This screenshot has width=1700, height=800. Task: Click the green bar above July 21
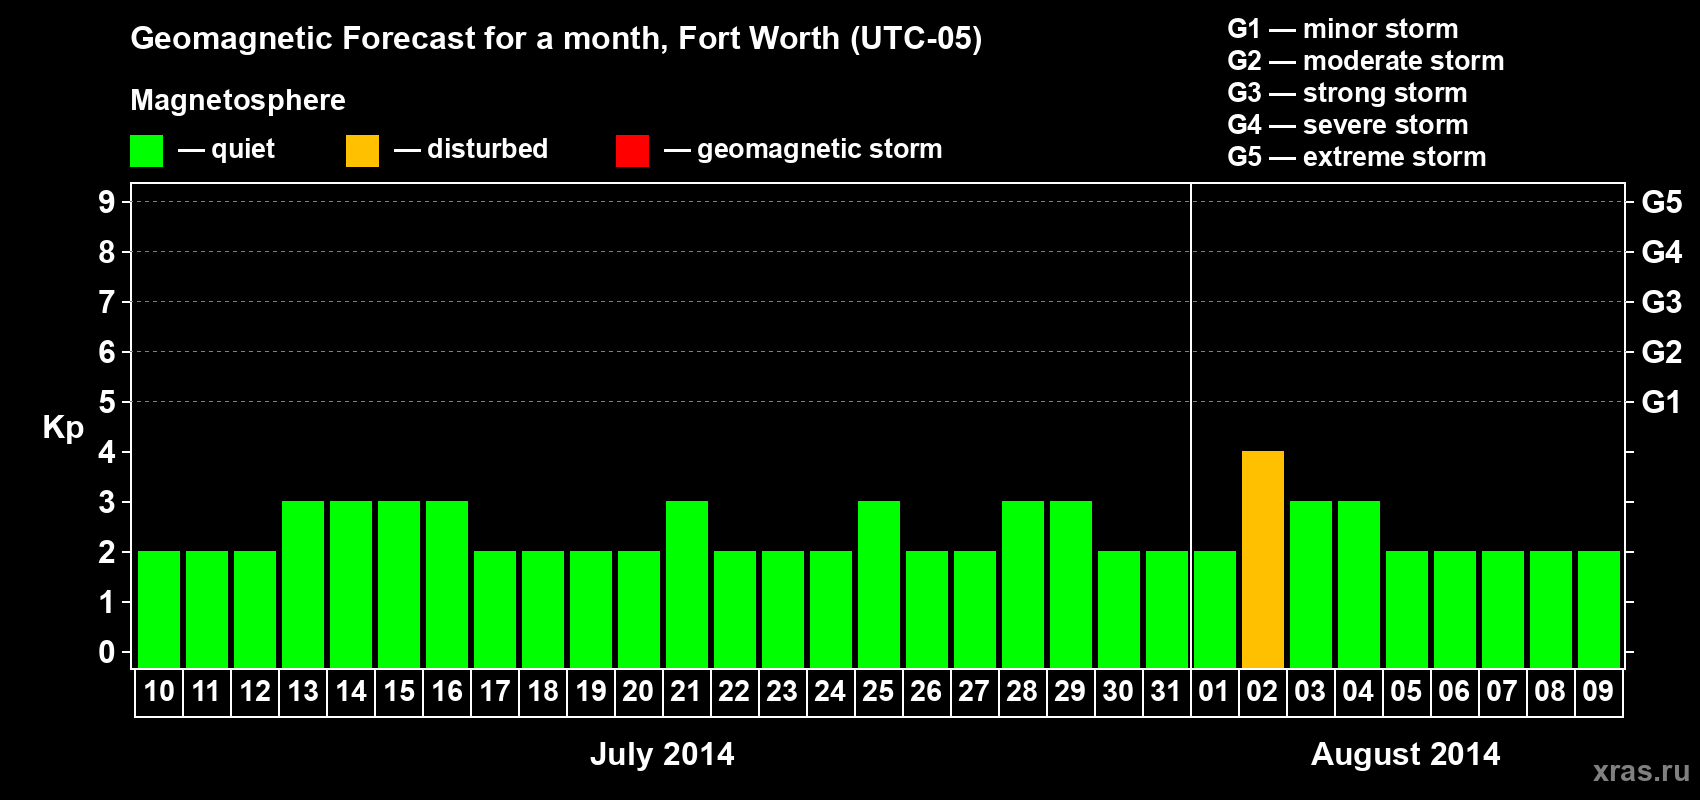pyautogui.click(x=687, y=585)
